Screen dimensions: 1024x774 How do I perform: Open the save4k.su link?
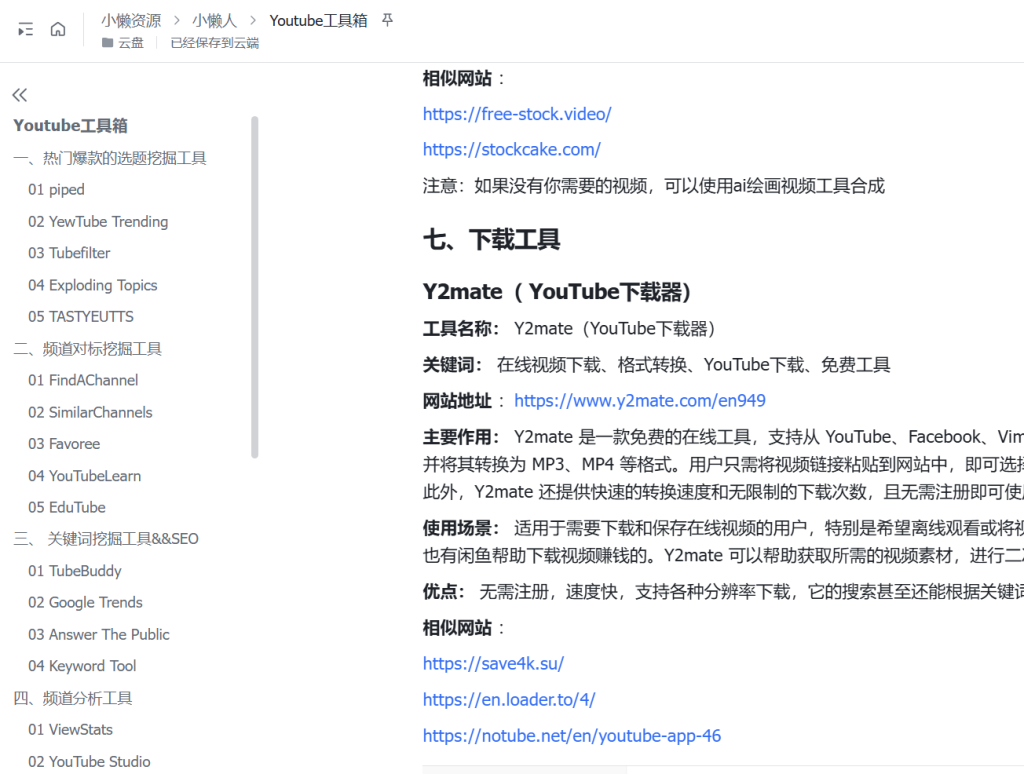tap(493, 664)
